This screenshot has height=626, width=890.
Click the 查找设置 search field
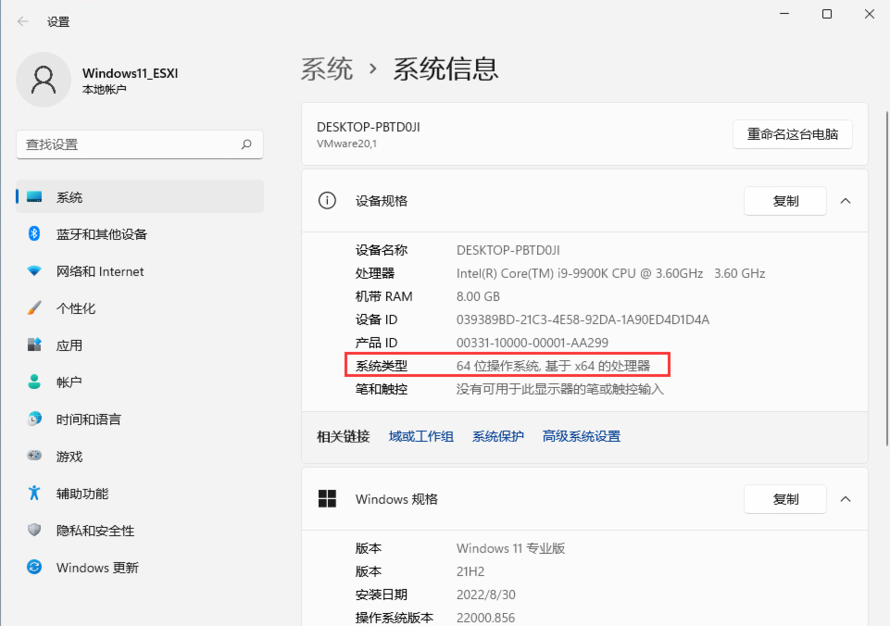click(x=130, y=144)
